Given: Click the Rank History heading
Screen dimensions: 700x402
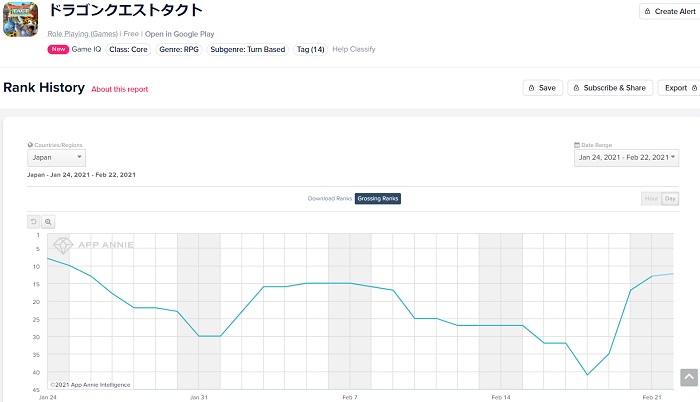Looking at the screenshot, I should pos(44,88).
